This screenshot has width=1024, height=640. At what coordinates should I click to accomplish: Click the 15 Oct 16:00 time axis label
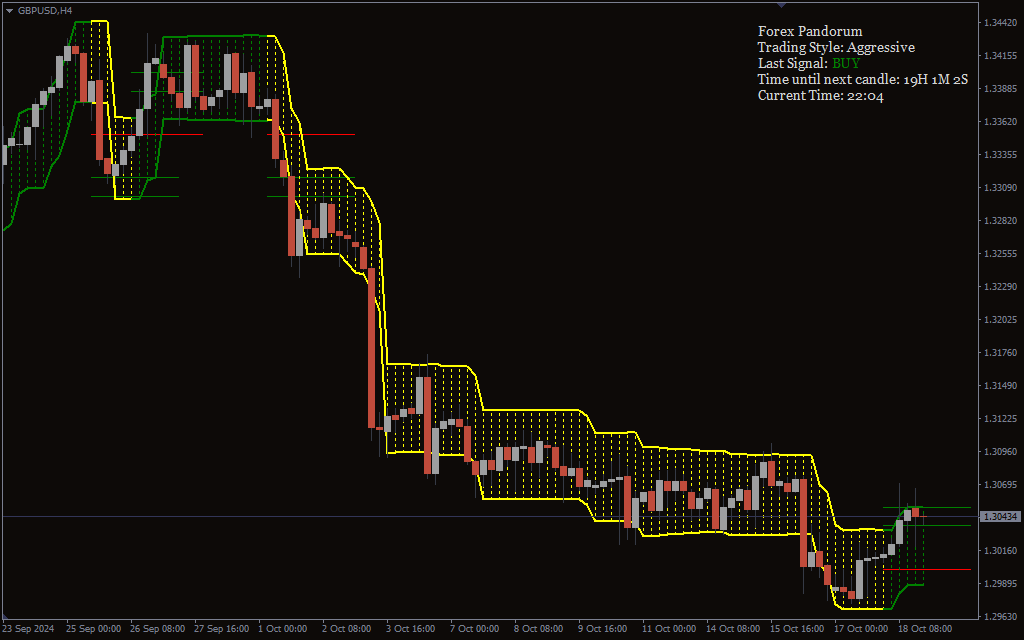tap(796, 629)
